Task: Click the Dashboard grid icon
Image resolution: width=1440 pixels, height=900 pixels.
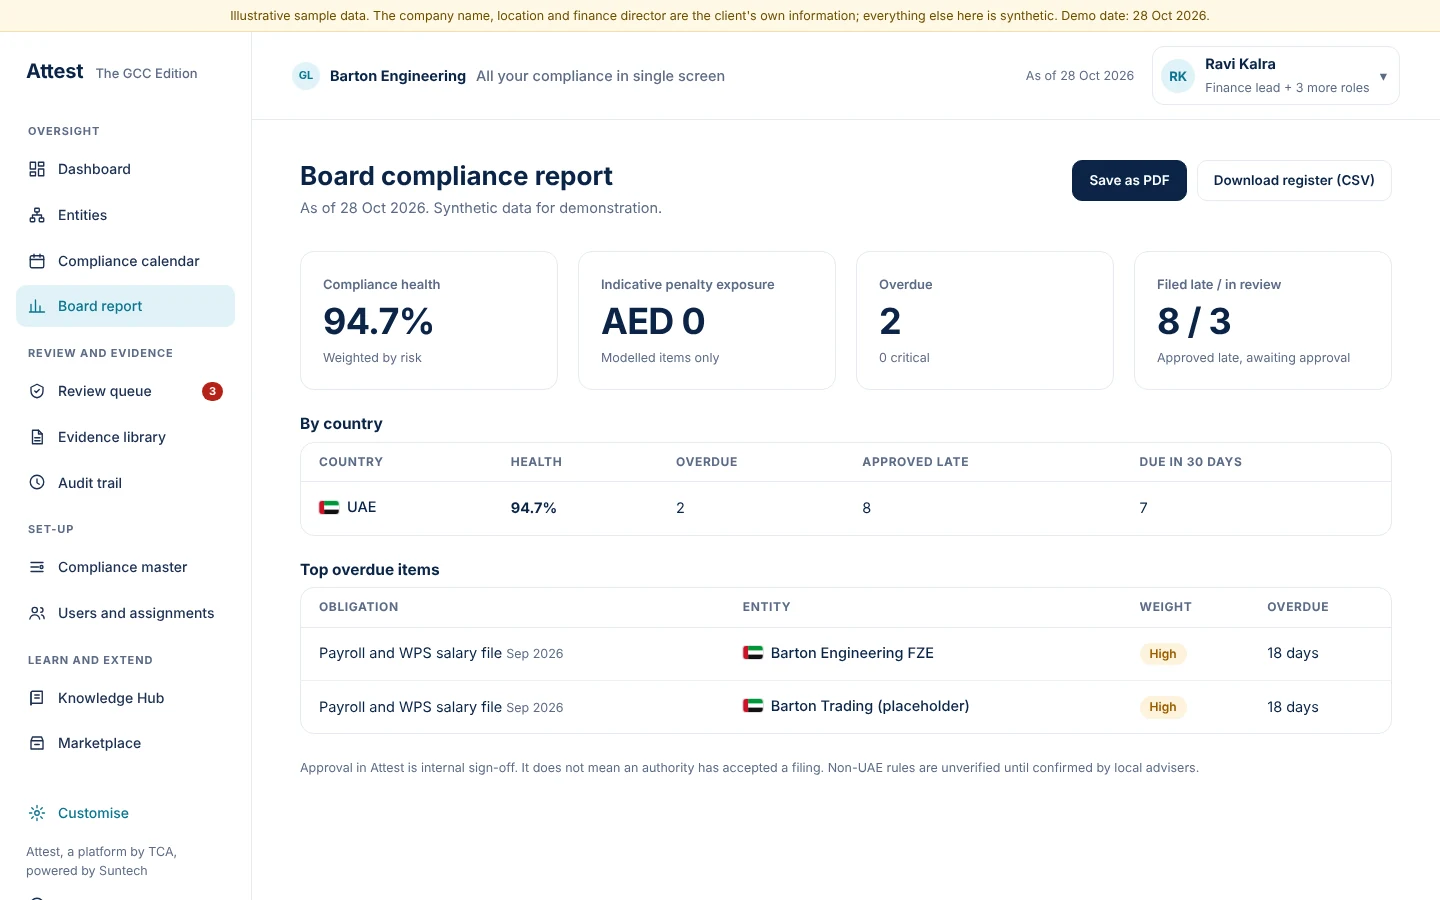Action: [37, 169]
